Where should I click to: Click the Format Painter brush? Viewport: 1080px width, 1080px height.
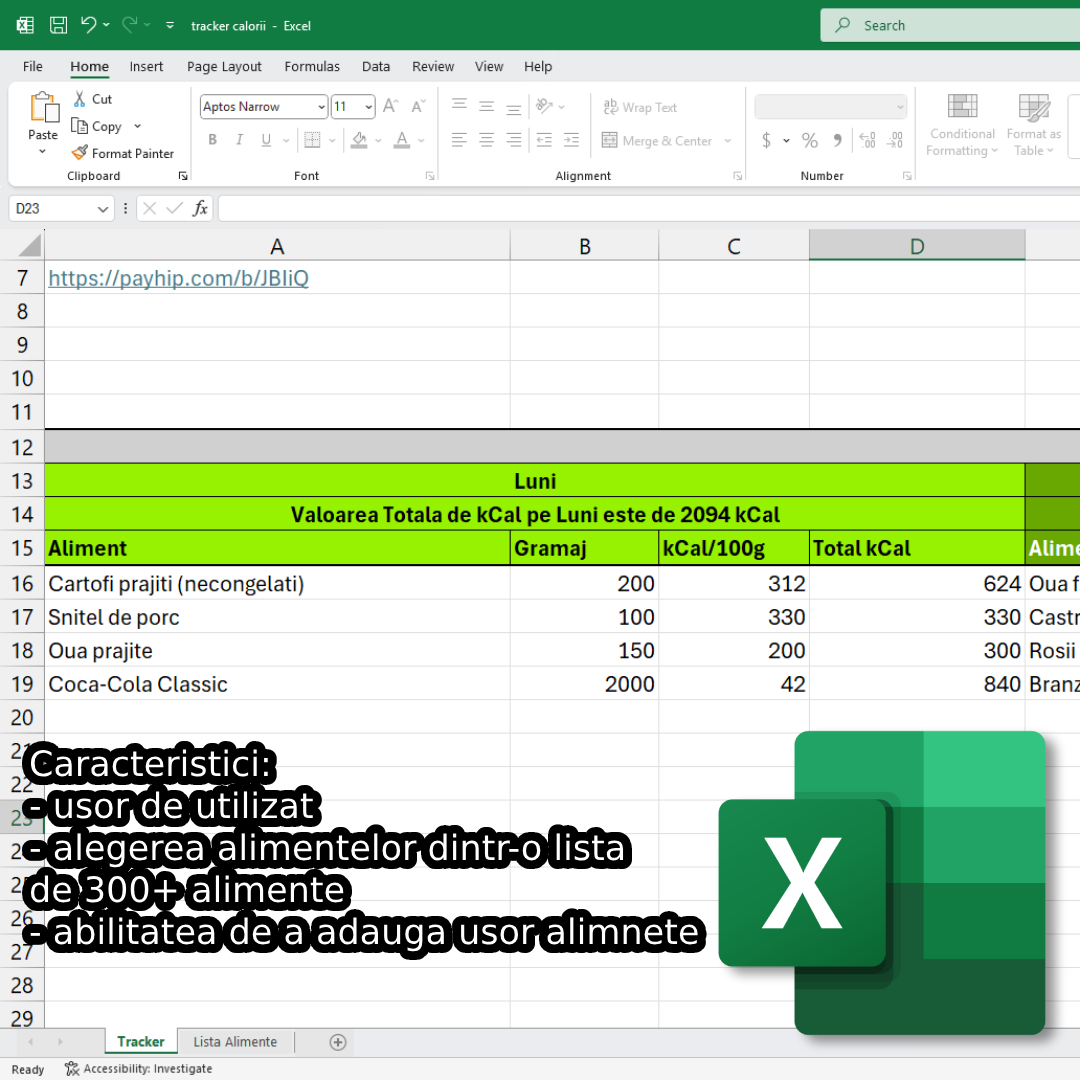(80, 153)
